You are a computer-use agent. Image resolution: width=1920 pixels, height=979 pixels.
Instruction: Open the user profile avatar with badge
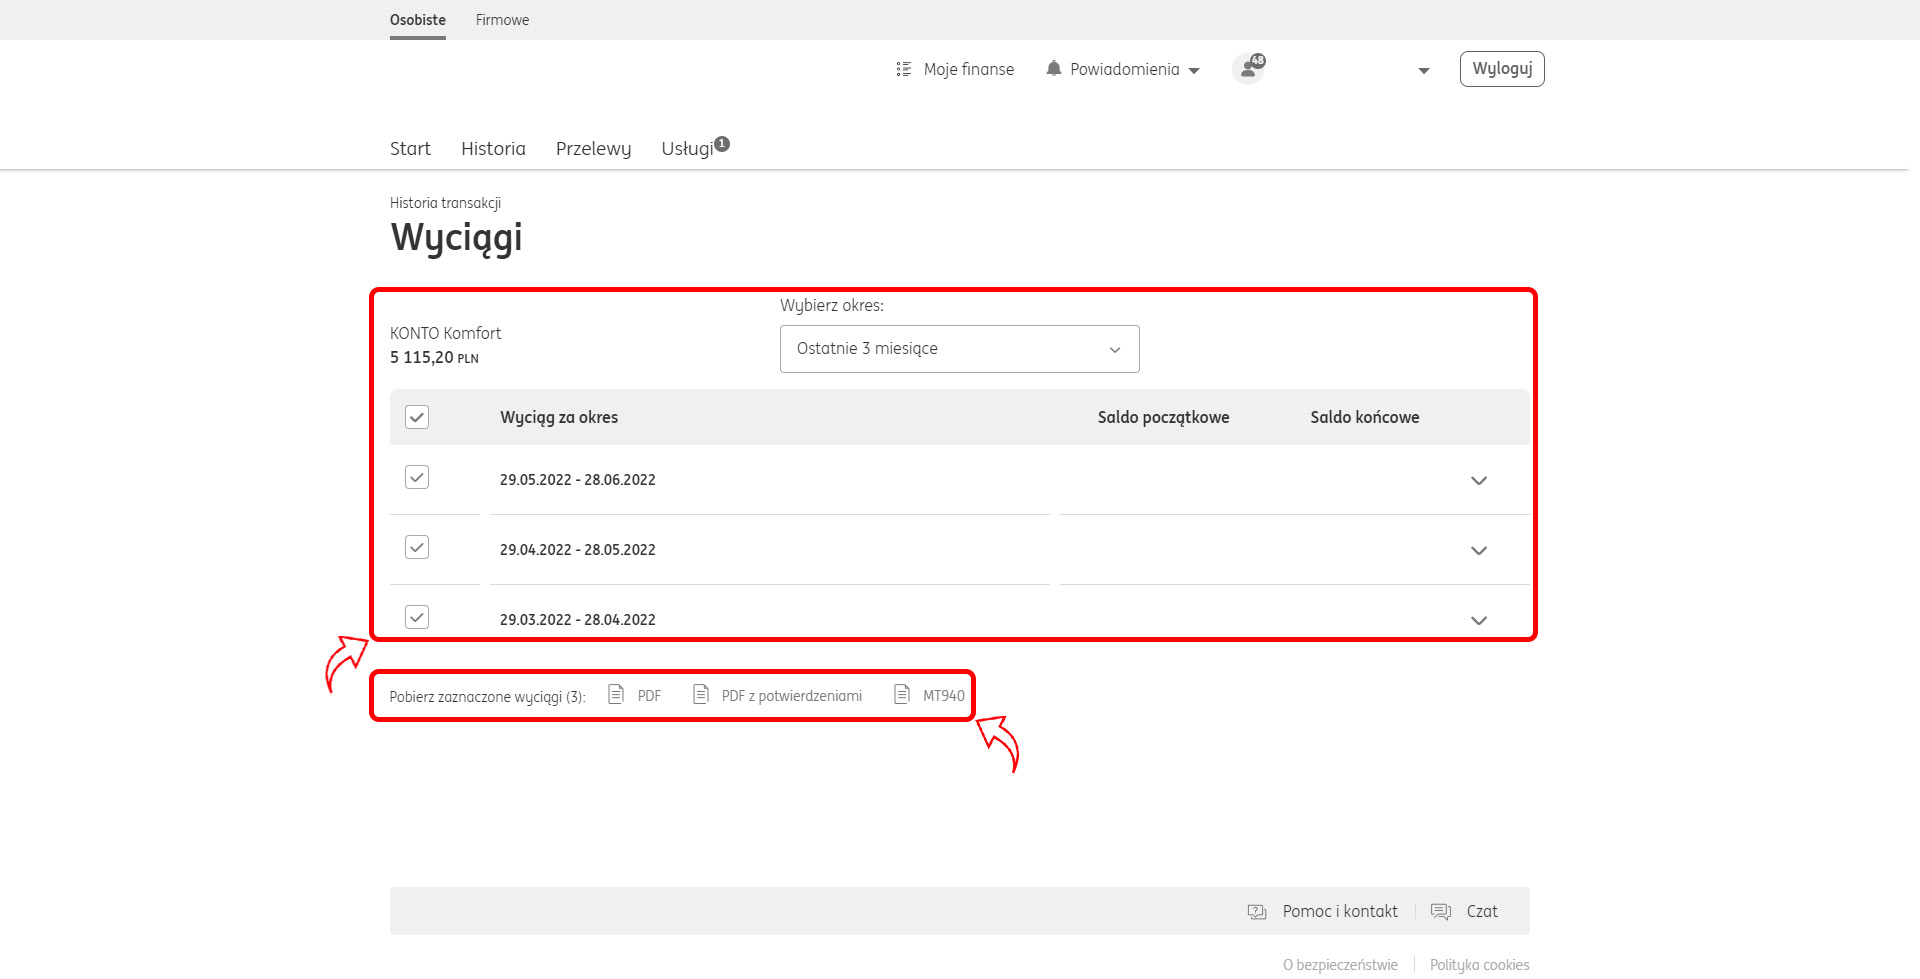(1248, 68)
